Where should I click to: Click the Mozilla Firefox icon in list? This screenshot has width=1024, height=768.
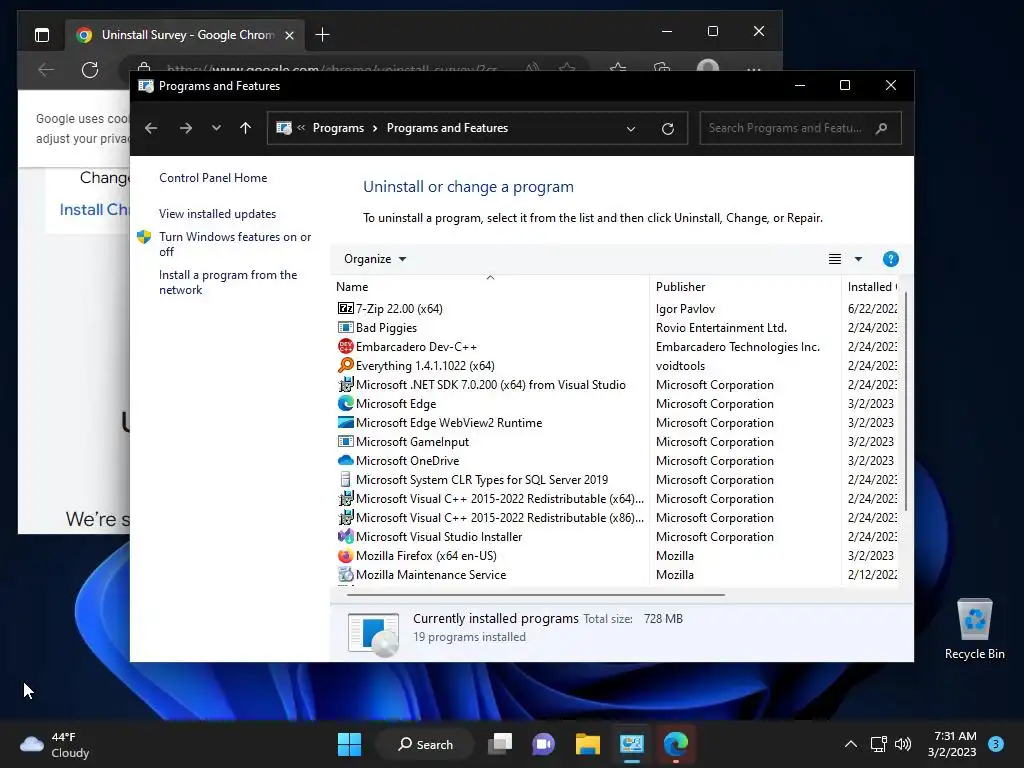click(x=345, y=555)
